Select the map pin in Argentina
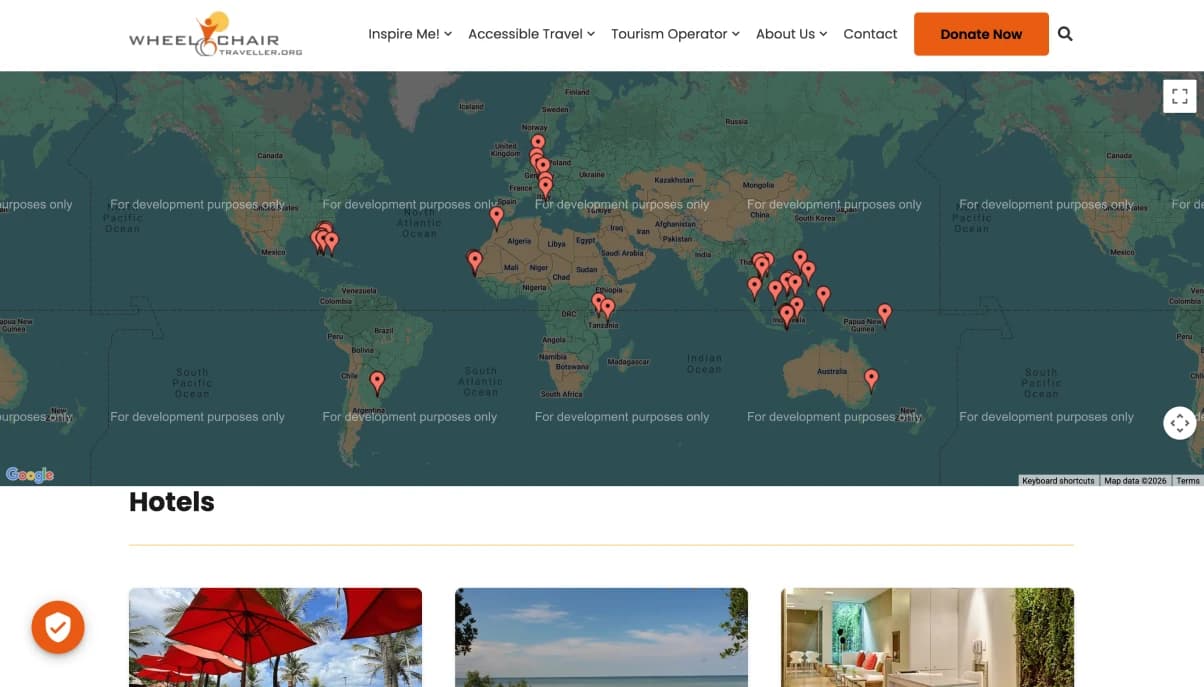This screenshot has height=687, width=1204. coord(377,381)
